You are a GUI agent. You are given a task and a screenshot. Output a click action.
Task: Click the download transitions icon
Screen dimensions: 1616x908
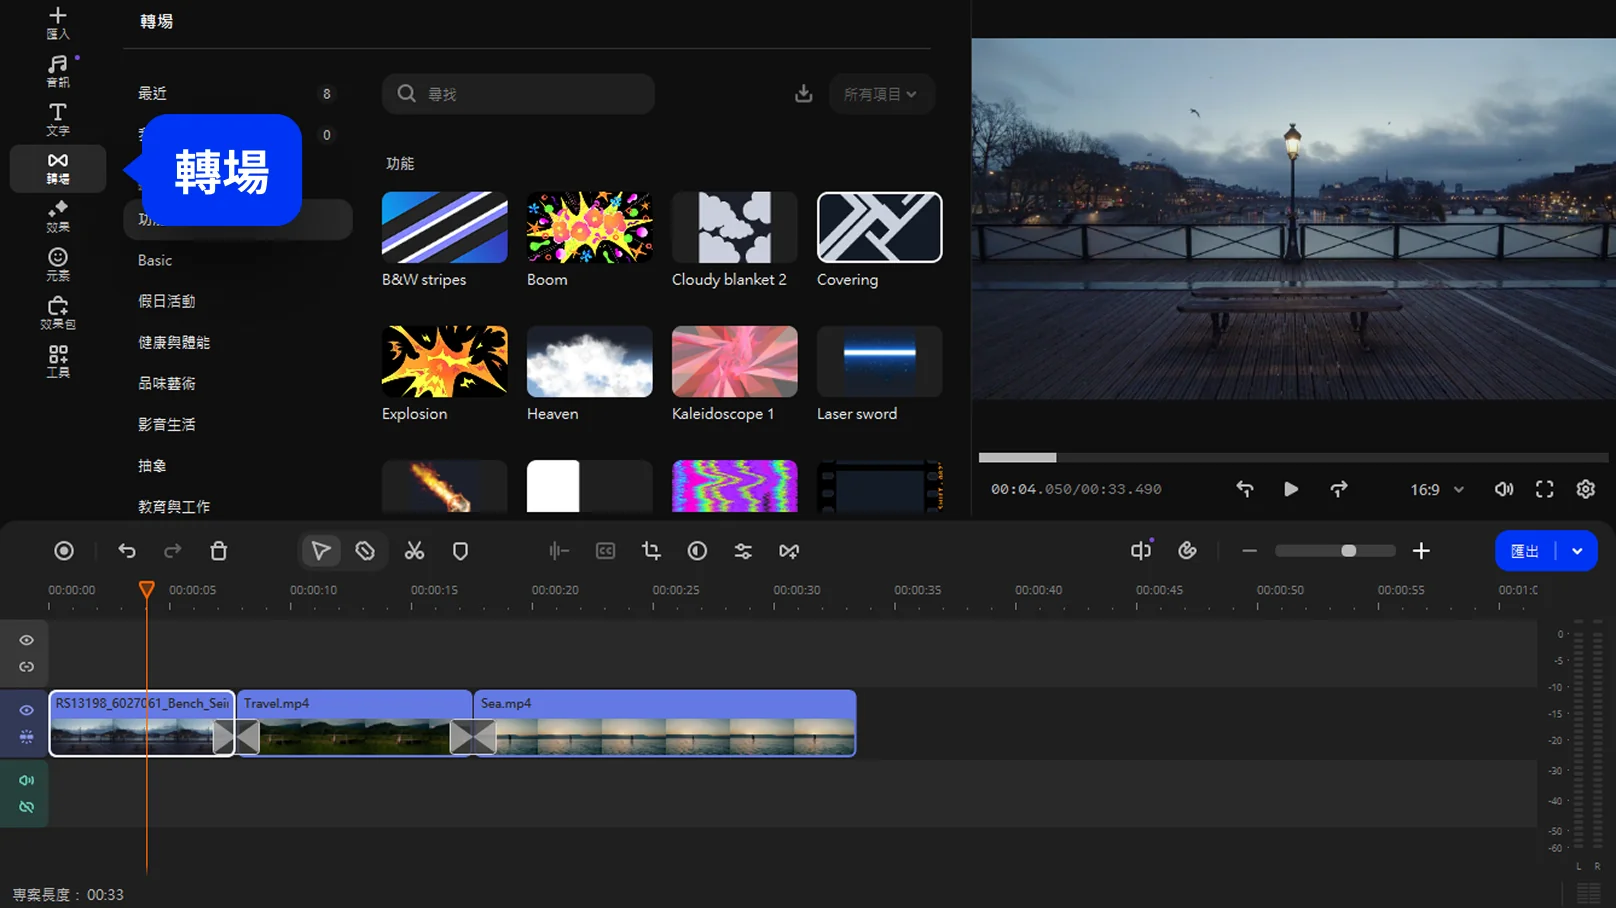click(803, 94)
